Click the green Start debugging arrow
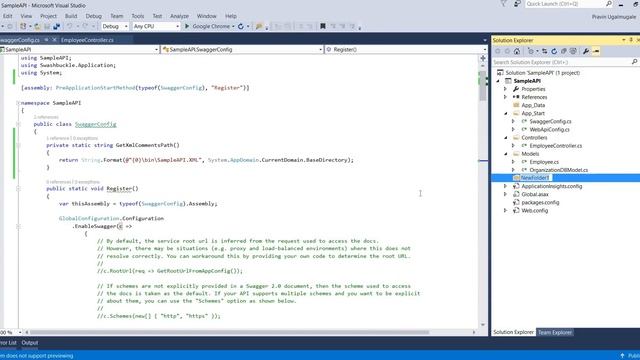Image resolution: width=640 pixels, height=360 pixels. tap(187, 26)
